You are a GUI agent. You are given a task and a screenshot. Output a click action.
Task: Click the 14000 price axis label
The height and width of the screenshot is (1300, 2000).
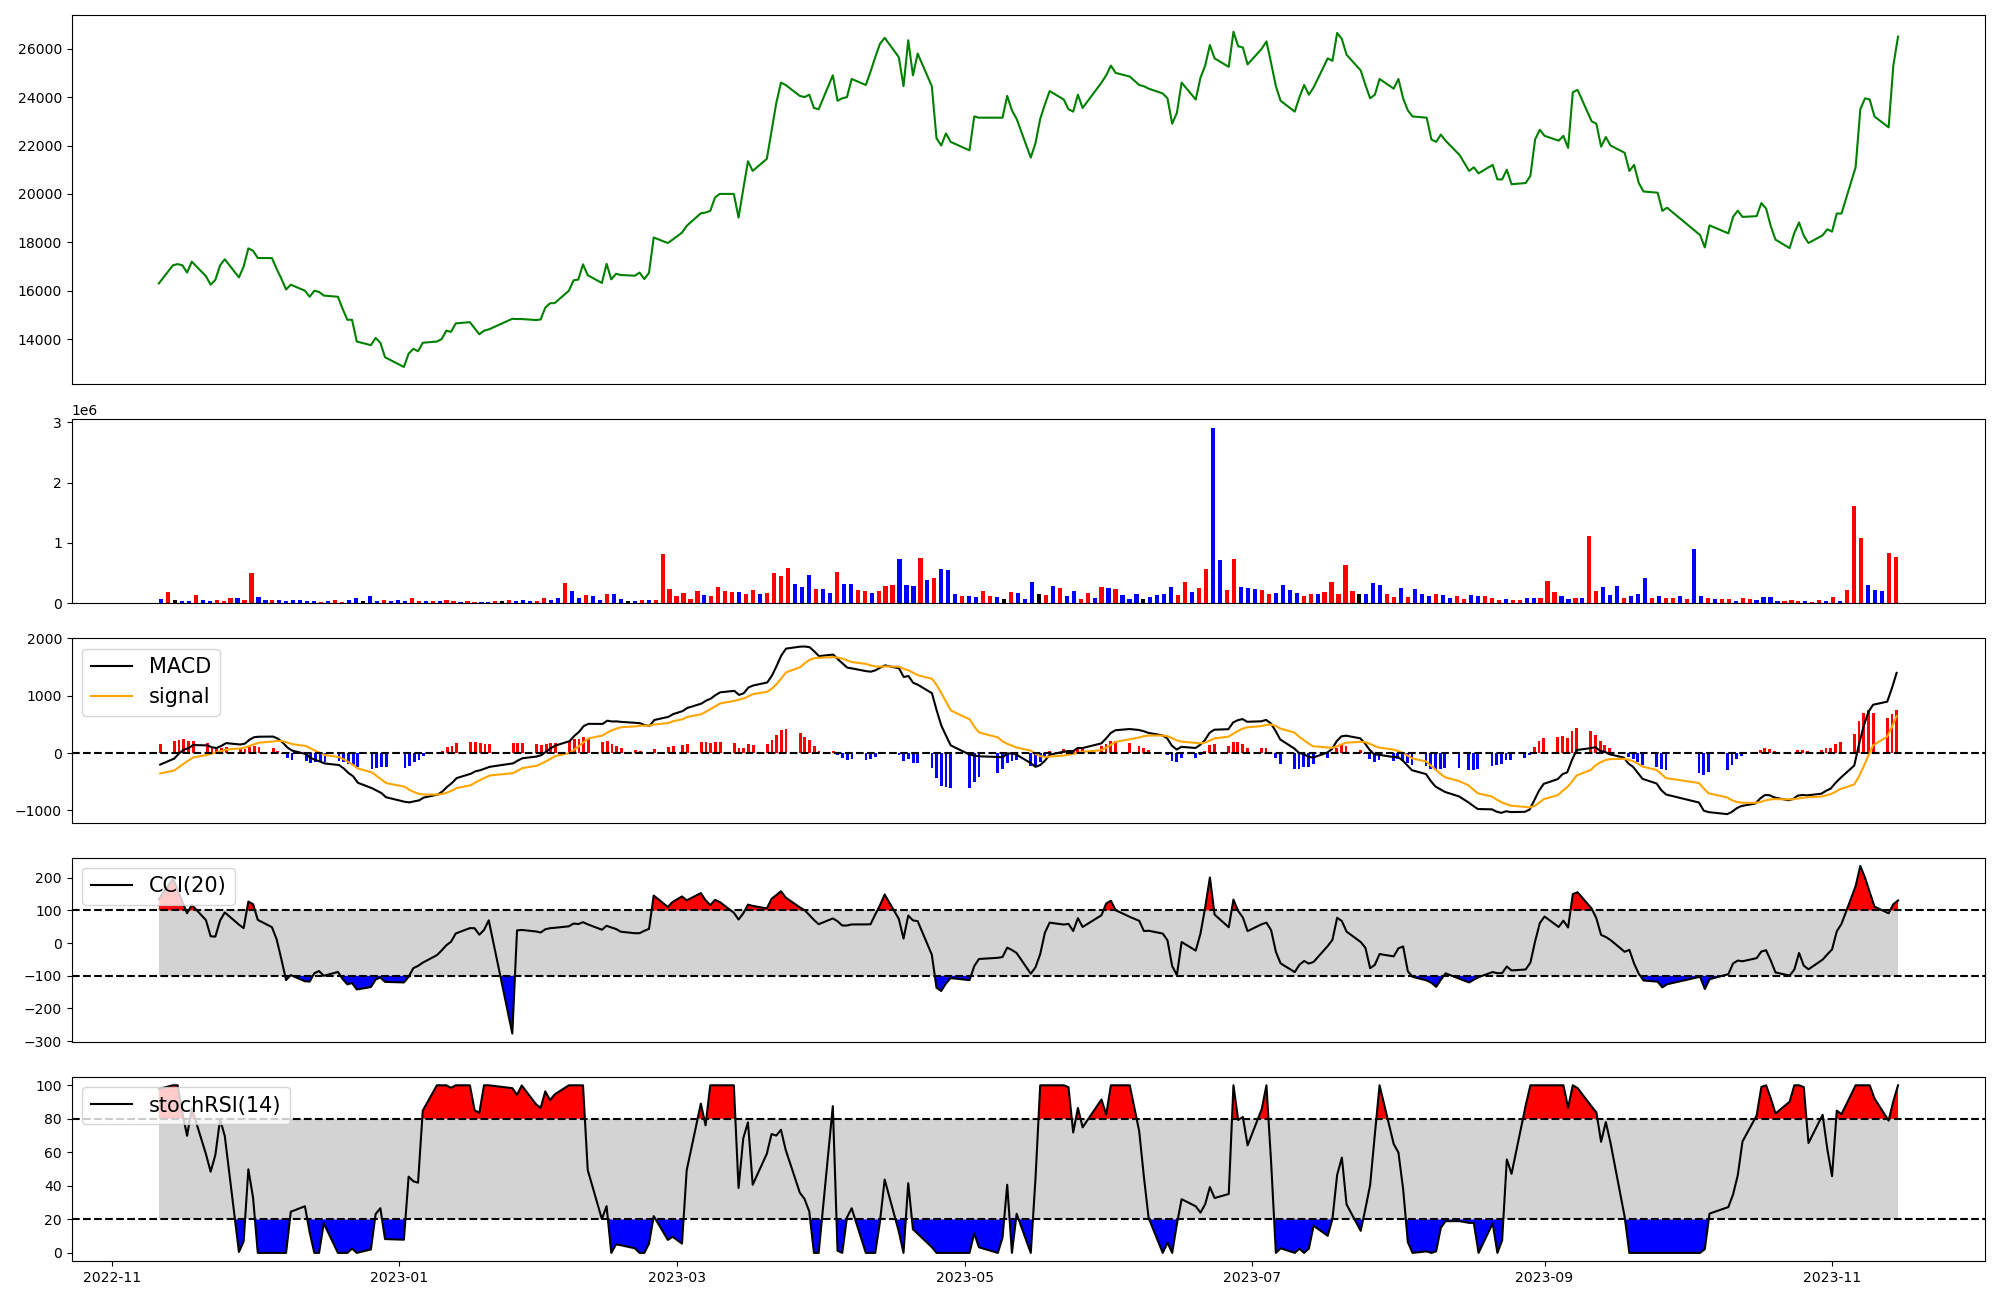pyautogui.click(x=40, y=340)
